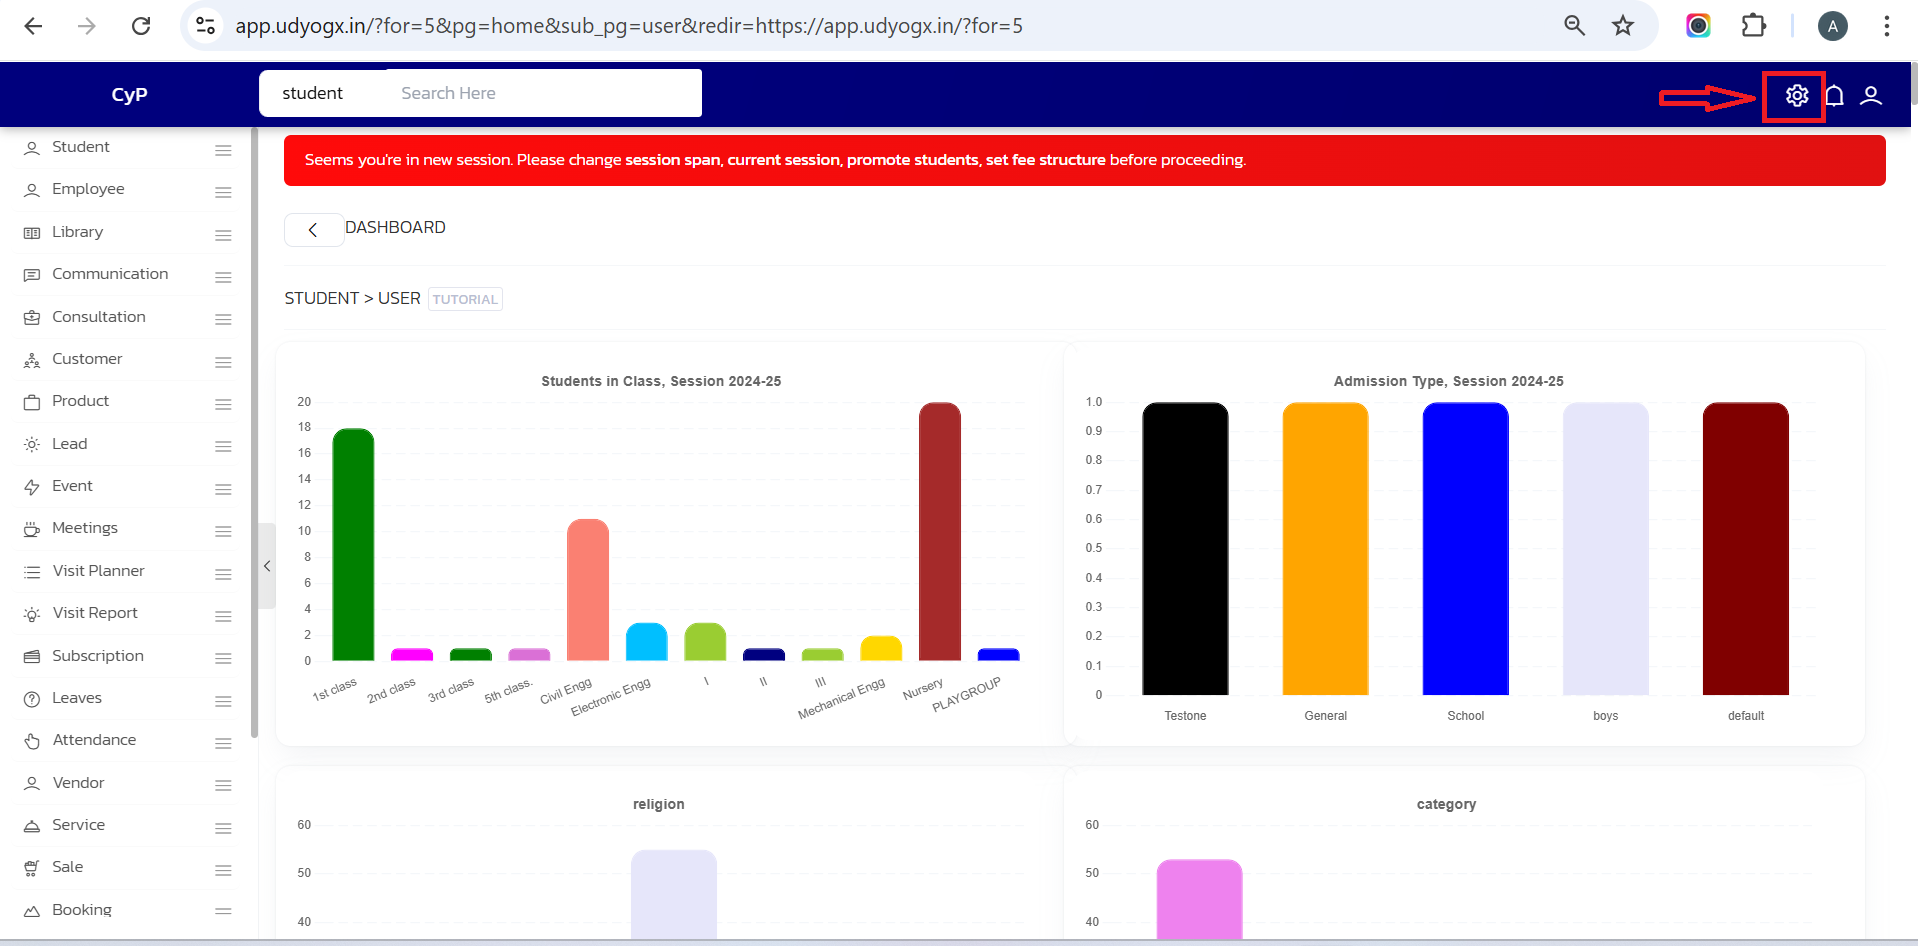Open the user profile icon in header
This screenshot has width=1918, height=946.
(x=1870, y=95)
